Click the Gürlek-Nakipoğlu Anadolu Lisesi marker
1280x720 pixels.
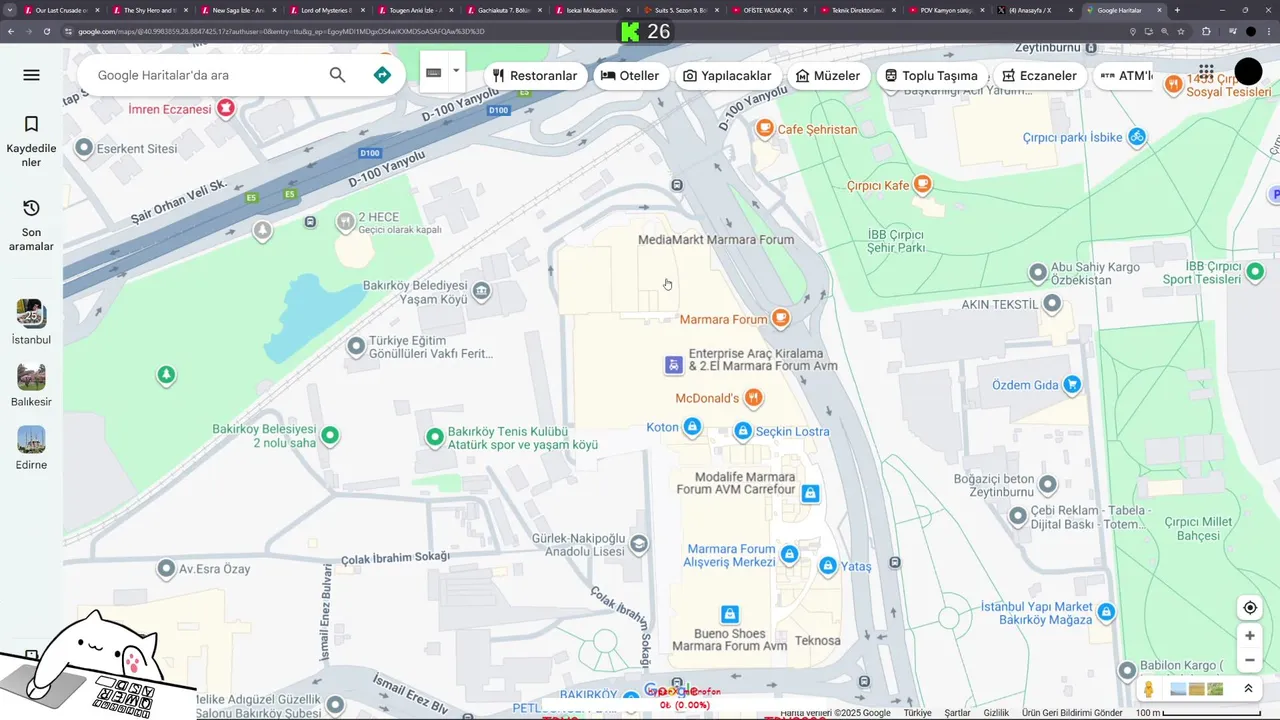pyautogui.click(x=639, y=544)
